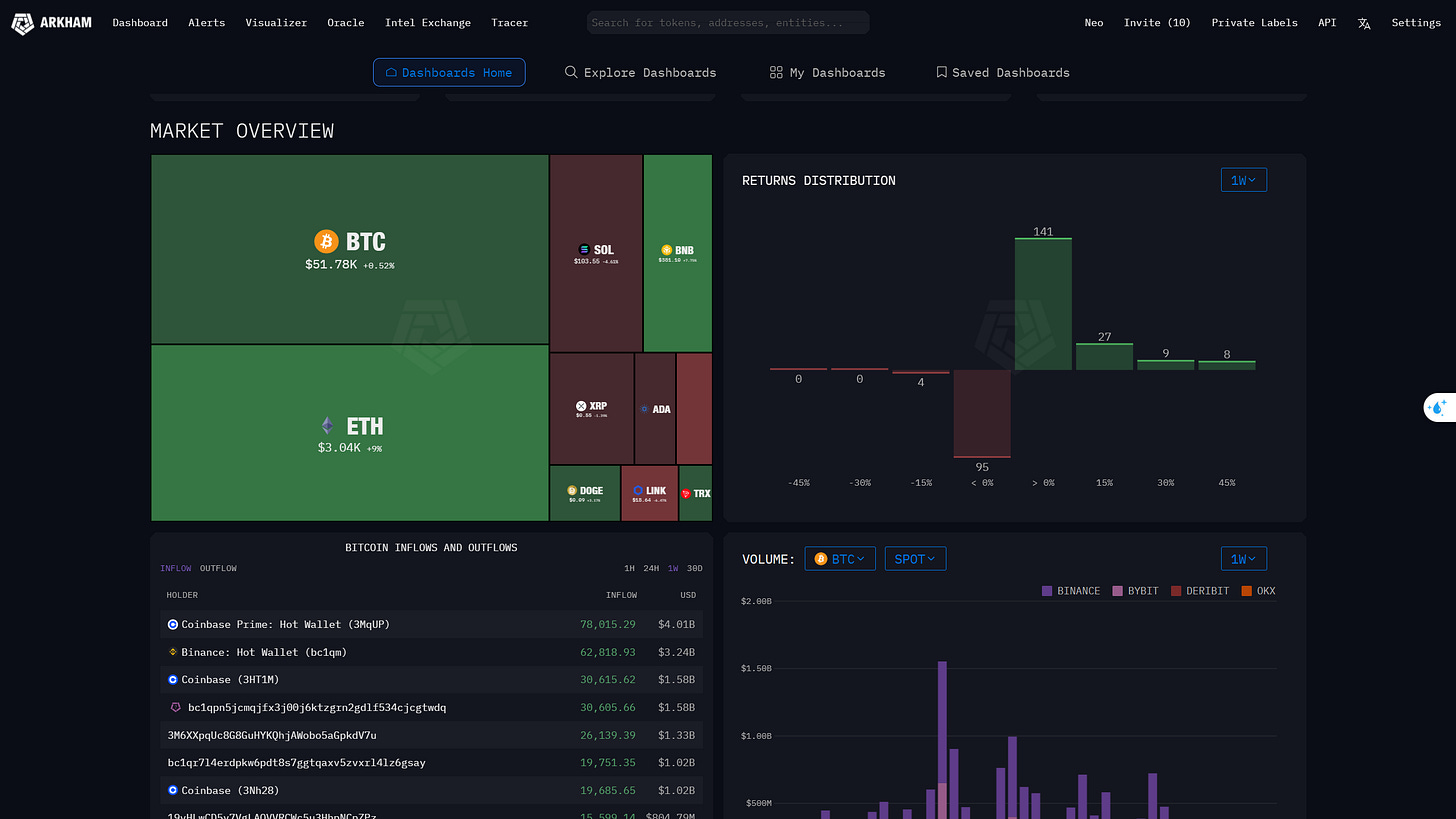Image resolution: width=1456 pixels, height=819 pixels.
Task: Open Returns Distribution 1W dropdown
Action: (x=1244, y=180)
